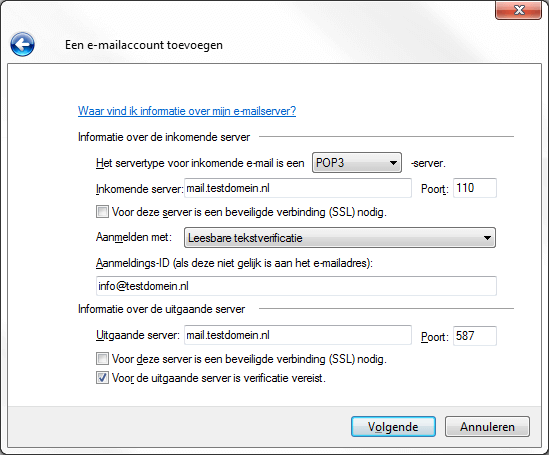Click the Annuleren button
Viewport: 549px width, 455px height.
click(487, 427)
